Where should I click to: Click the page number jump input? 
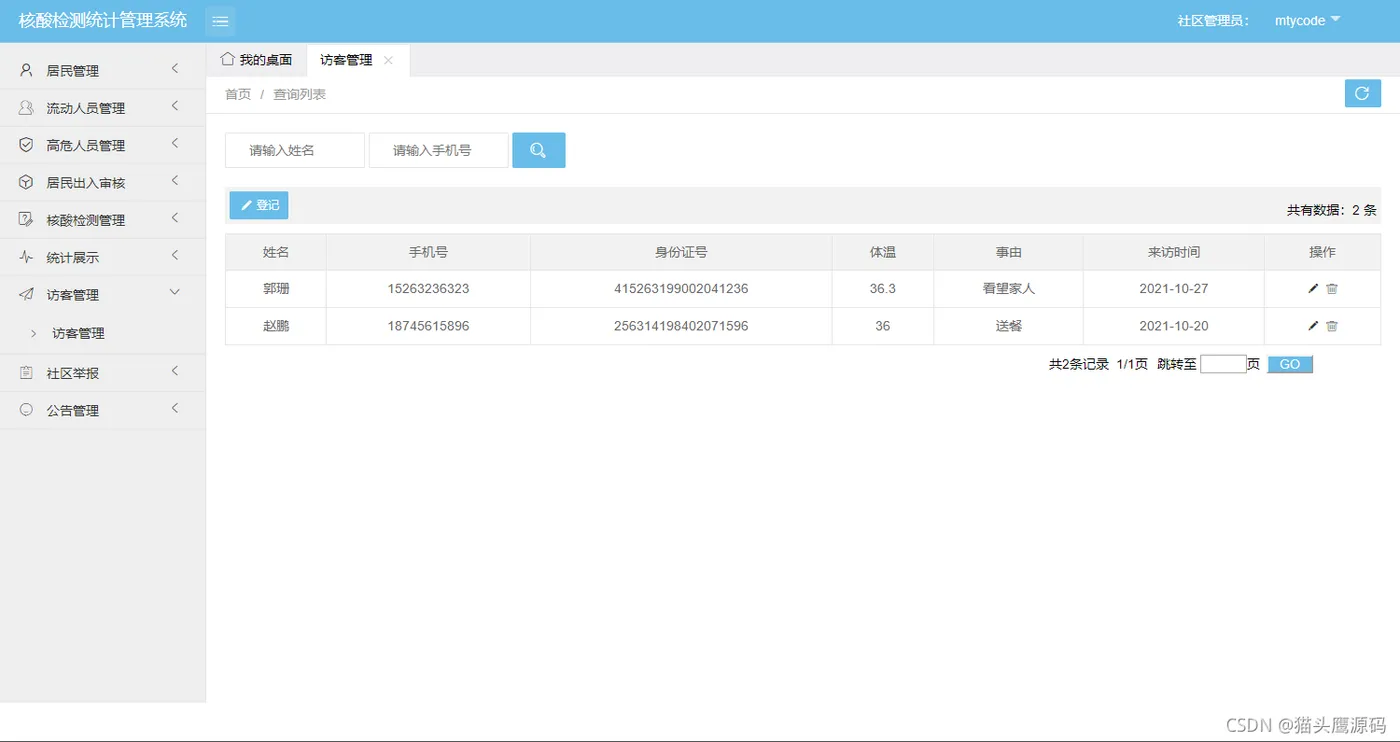pos(1223,364)
